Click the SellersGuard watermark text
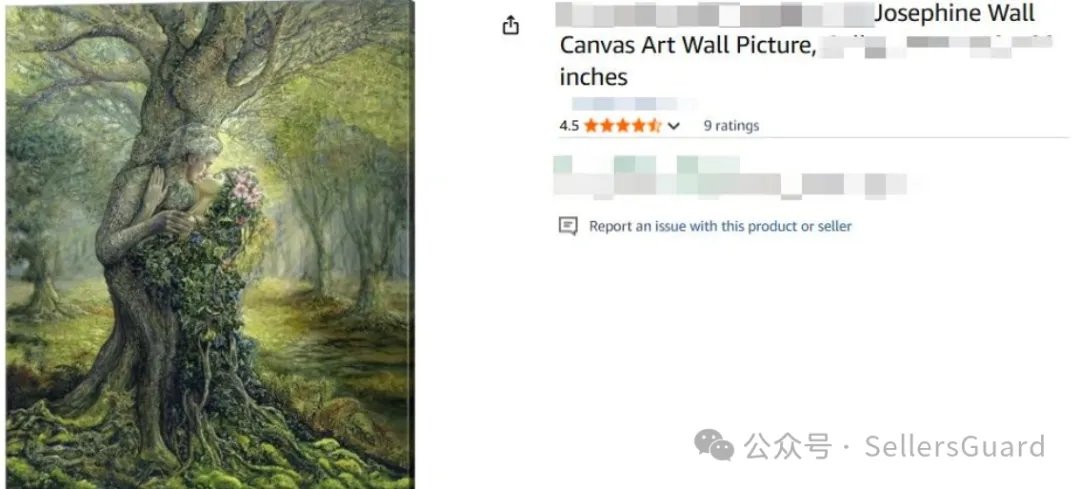Viewport: 1080px width, 489px height. 954,445
